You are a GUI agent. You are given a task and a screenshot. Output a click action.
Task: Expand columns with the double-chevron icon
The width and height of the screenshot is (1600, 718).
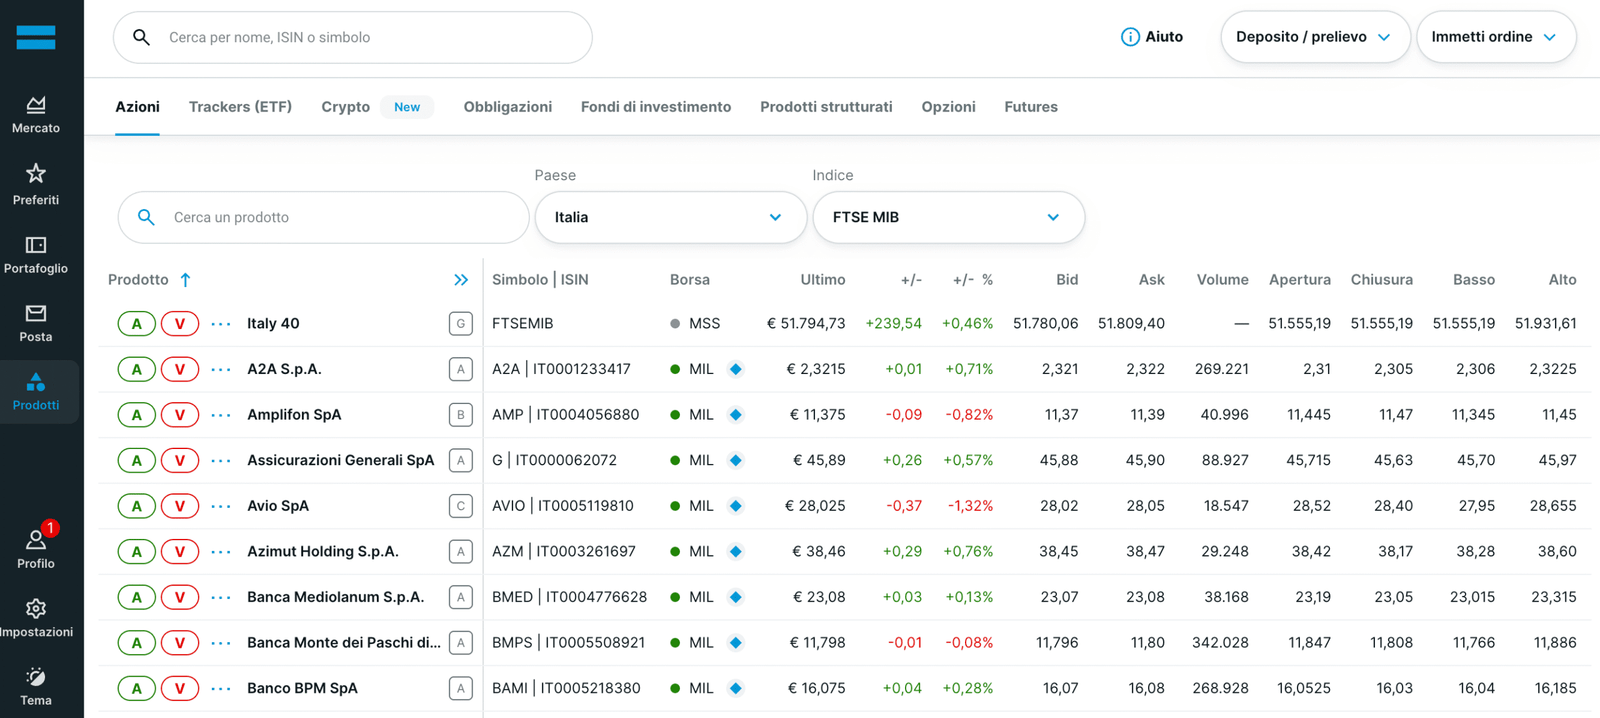[461, 280]
